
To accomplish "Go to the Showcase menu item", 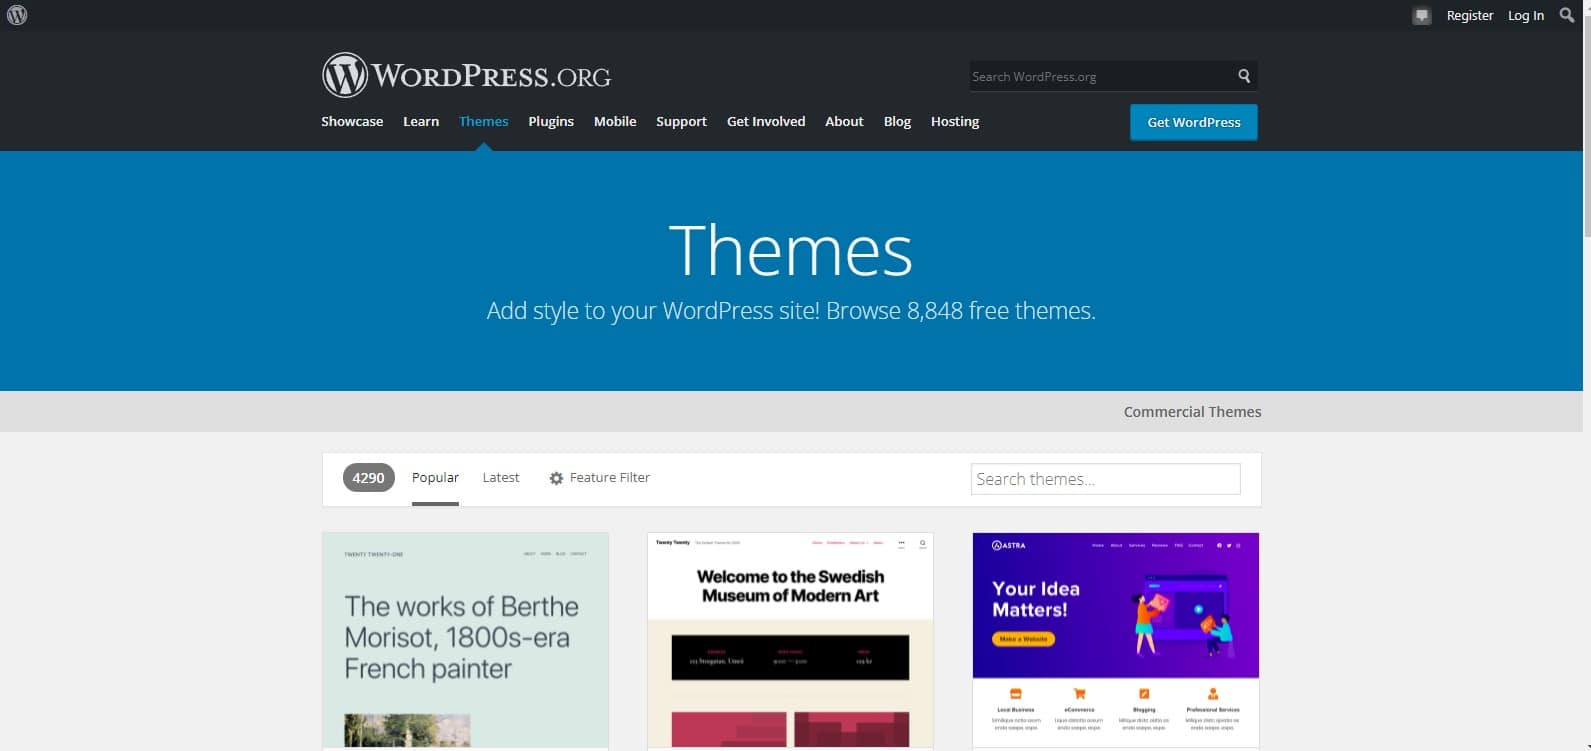I will (x=352, y=121).
